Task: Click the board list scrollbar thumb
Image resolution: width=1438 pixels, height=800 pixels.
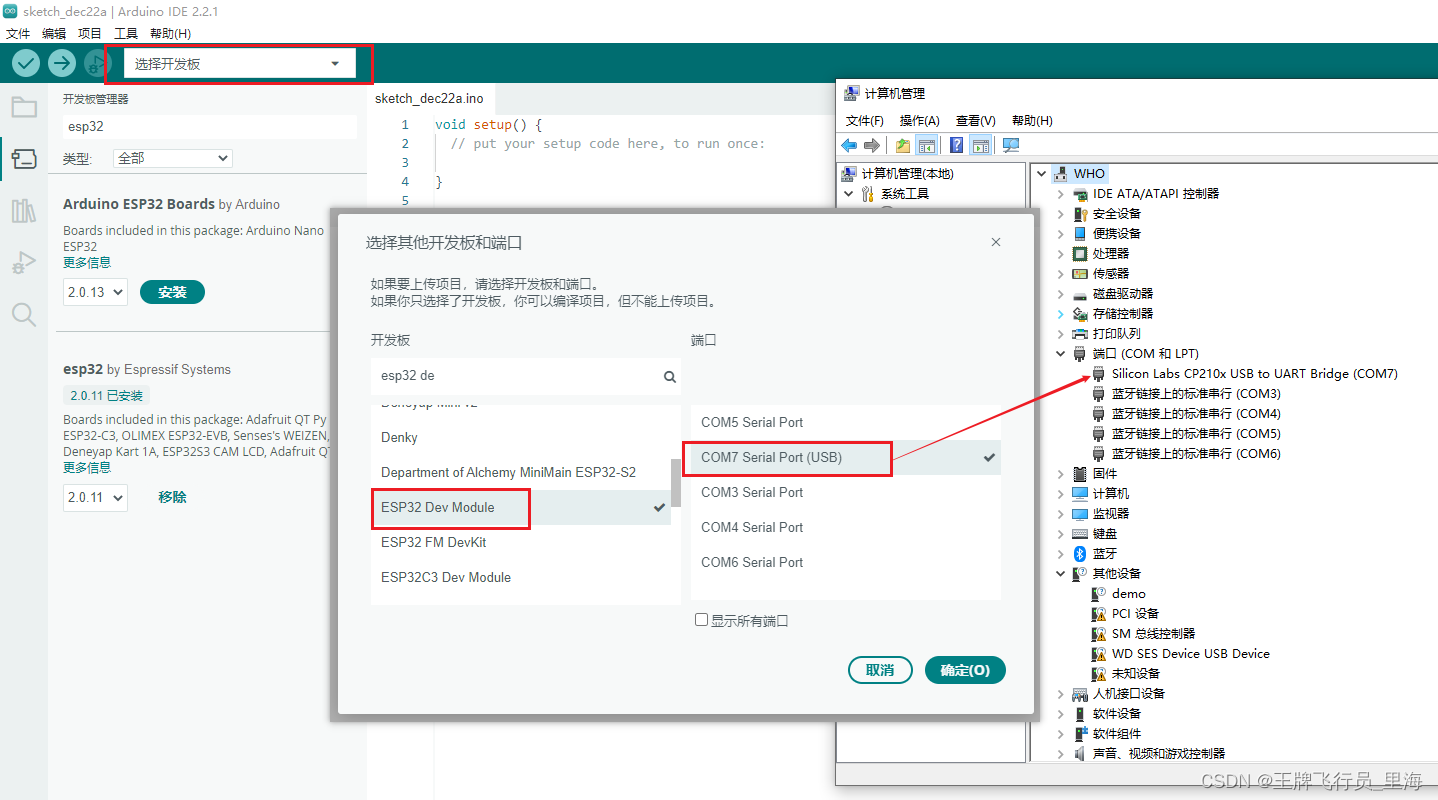Action: (676, 483)
